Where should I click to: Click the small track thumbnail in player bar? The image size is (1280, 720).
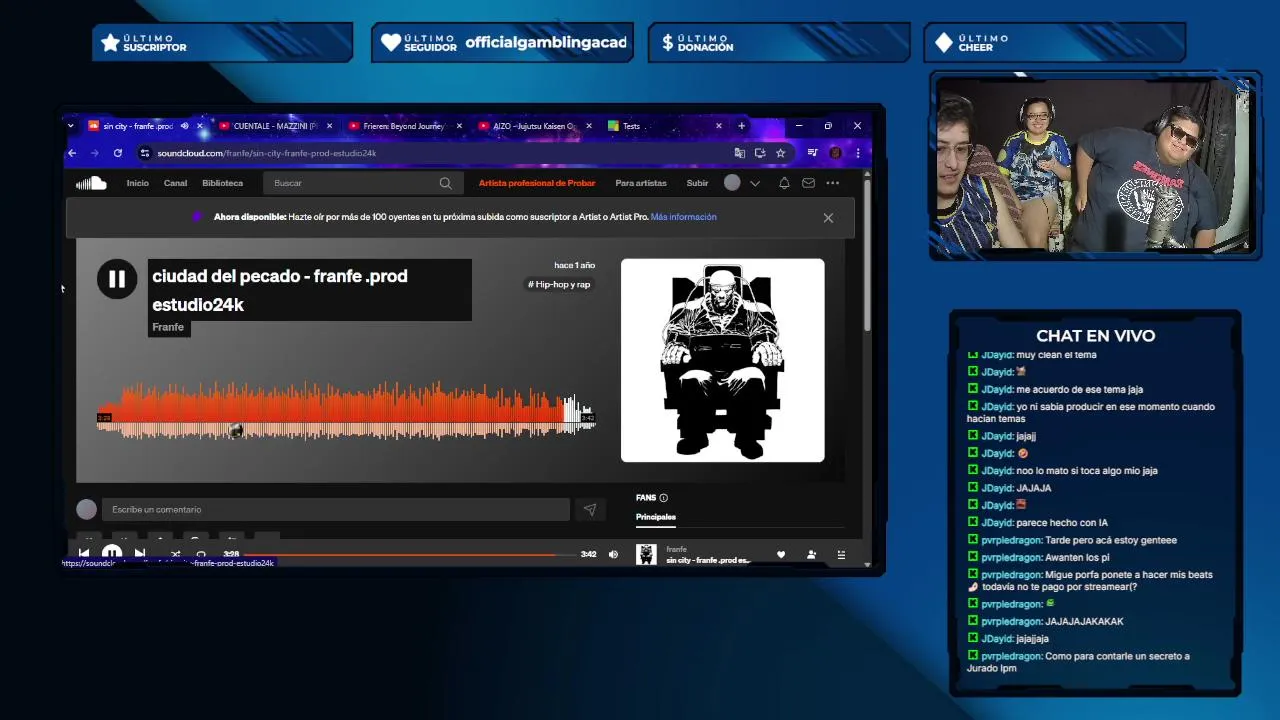(x=646, y=554)
